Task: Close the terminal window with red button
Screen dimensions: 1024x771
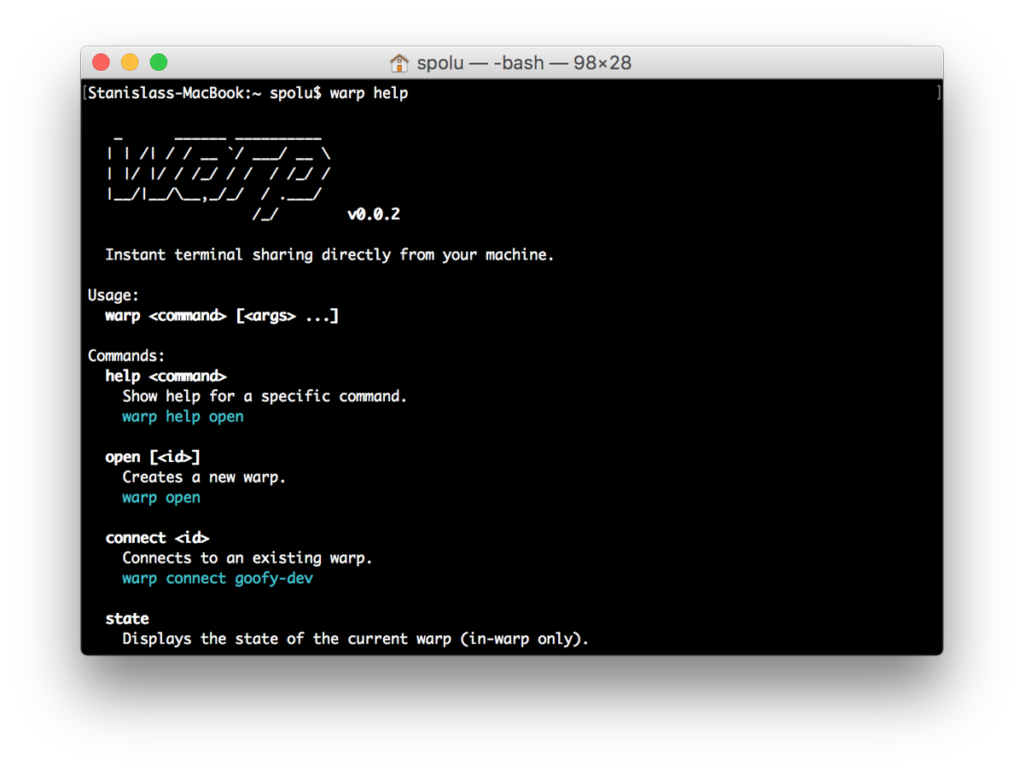Action: [101, 63]
